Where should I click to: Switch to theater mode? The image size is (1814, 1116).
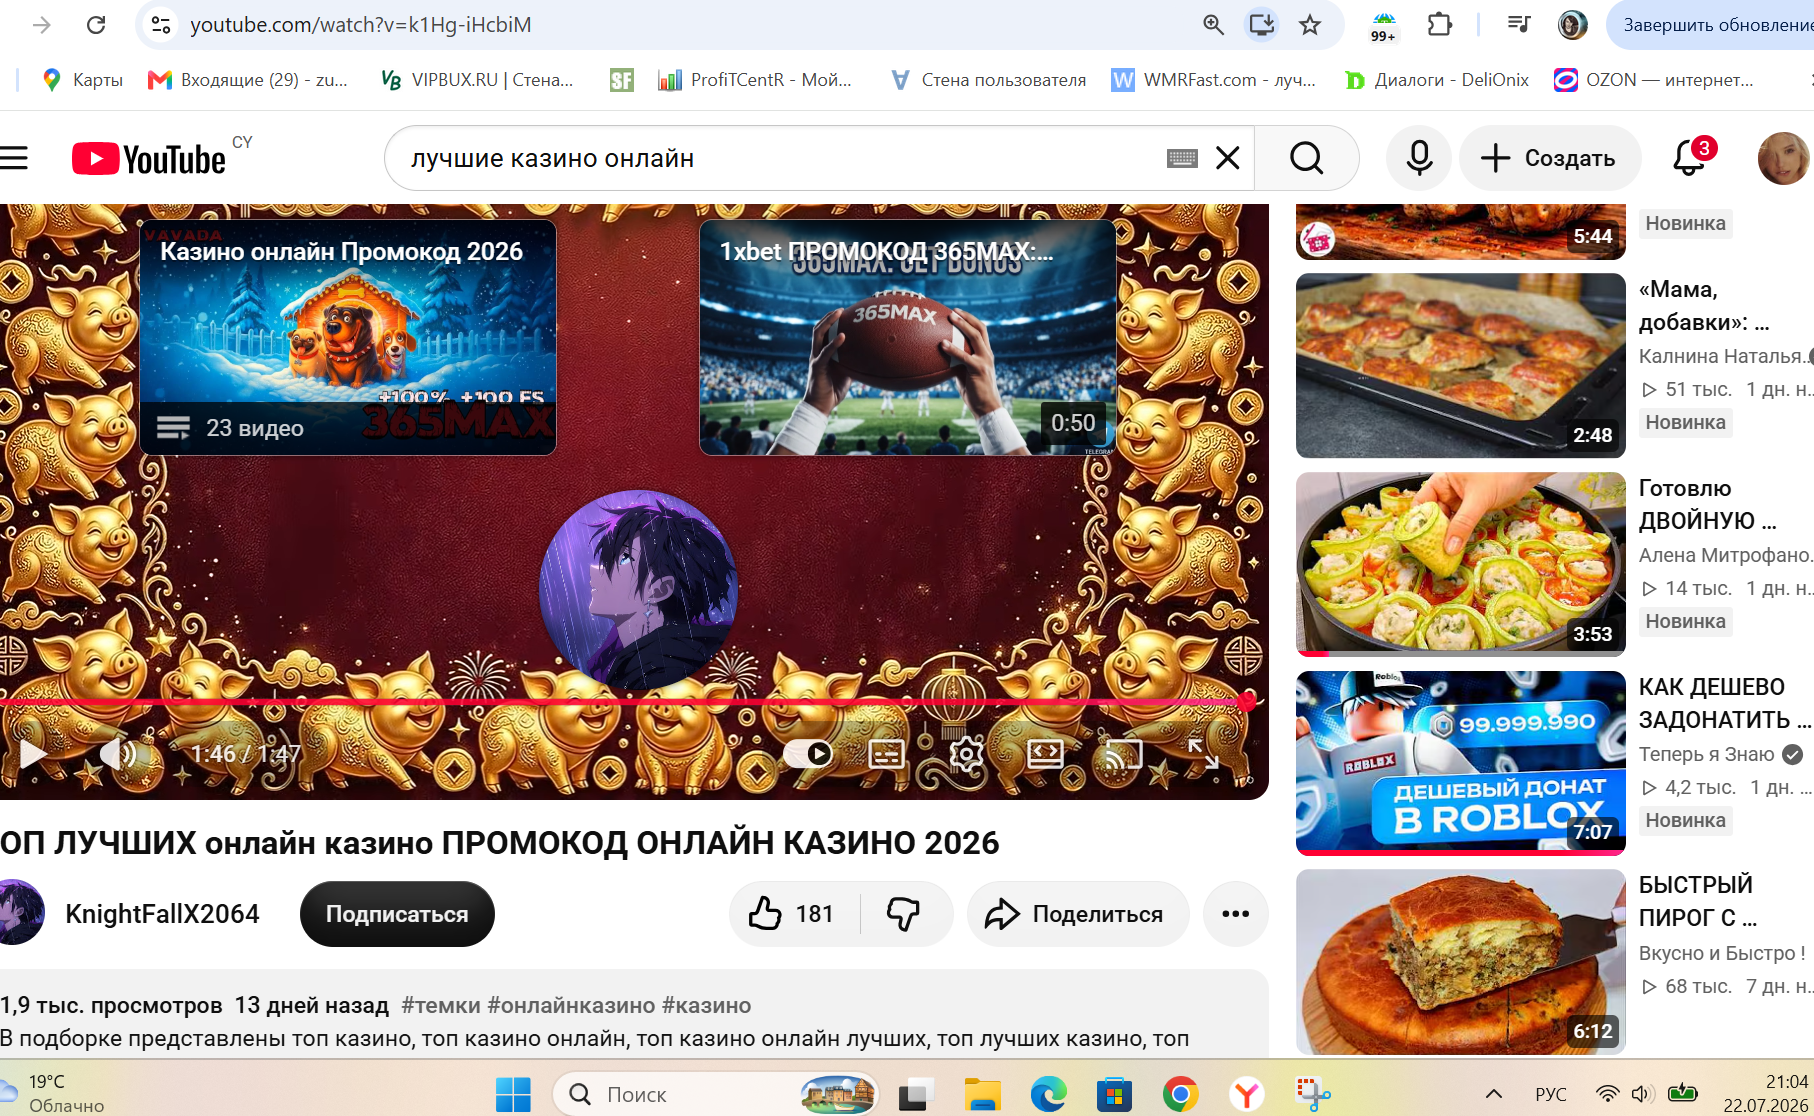coord(1045,753)
